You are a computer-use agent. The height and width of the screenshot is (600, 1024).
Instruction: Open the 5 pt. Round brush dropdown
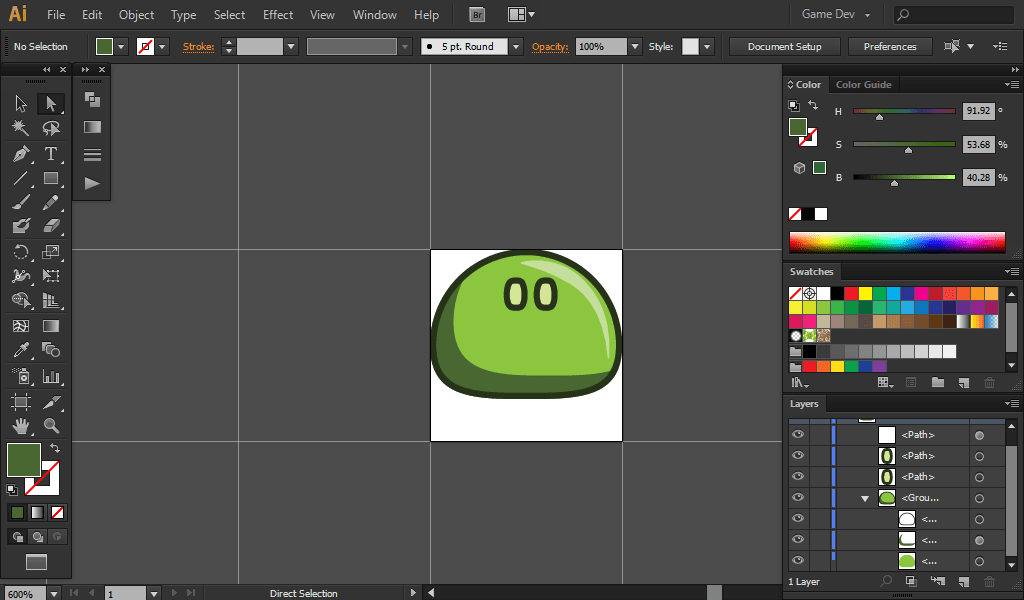point(515,47)
